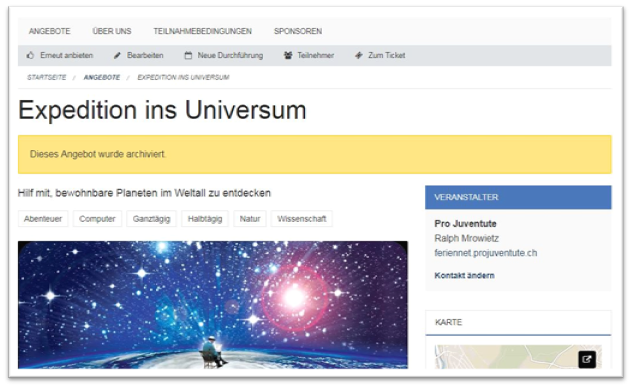631x387 pixels.
Task: Navigate to Startseite breadcrumb
Action: coord(47,77)
